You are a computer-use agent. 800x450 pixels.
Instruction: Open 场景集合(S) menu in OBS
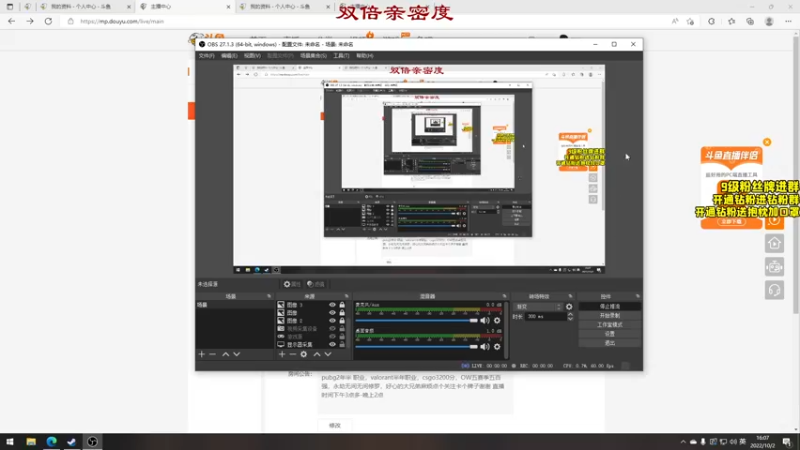tap(313, 56)
